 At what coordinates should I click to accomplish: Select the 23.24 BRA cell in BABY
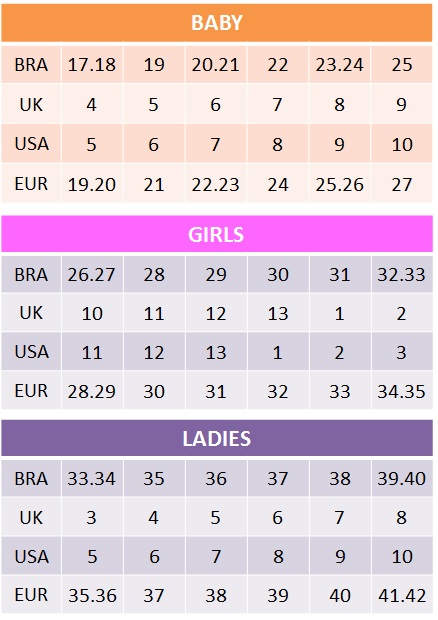click(x=340, y=64)
